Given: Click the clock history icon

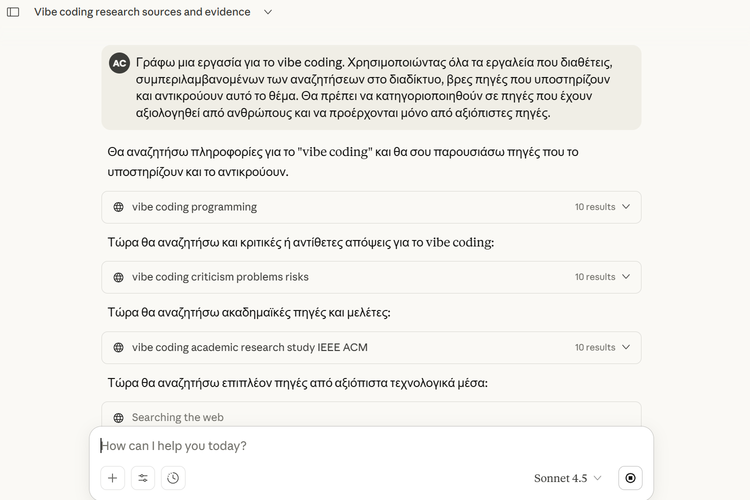Looking at the screenshot, I should click(173, 478).
